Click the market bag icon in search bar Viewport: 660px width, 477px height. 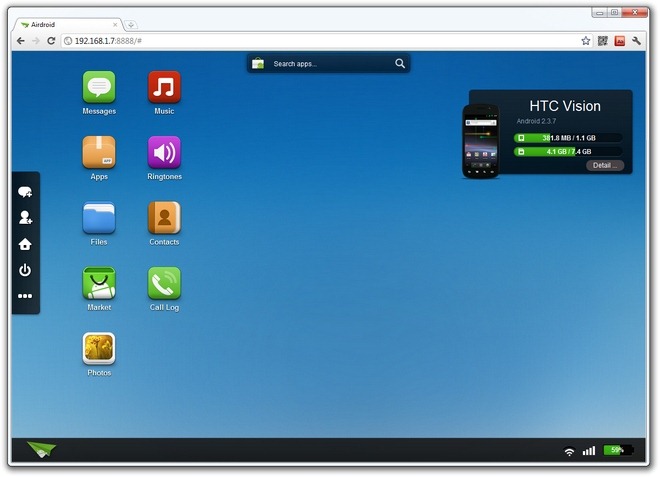(x=258, y=64)
